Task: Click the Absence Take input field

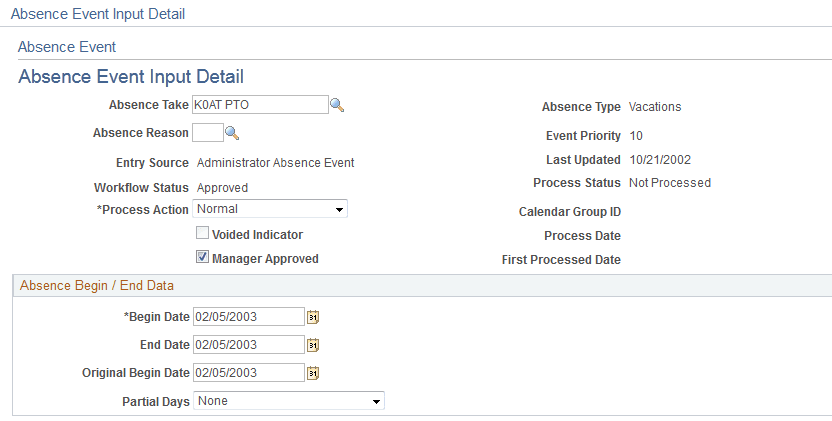Action: [259, 105]
